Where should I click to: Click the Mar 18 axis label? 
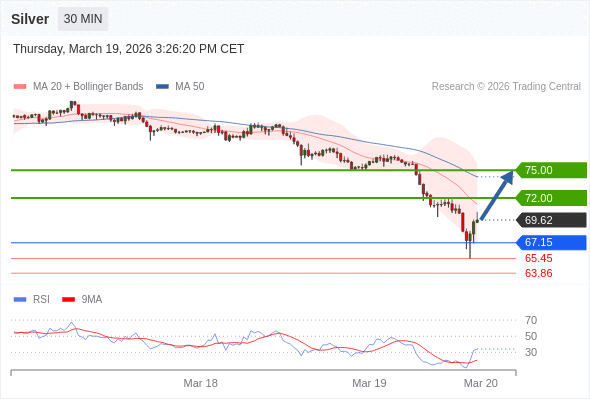coord(201,383)
